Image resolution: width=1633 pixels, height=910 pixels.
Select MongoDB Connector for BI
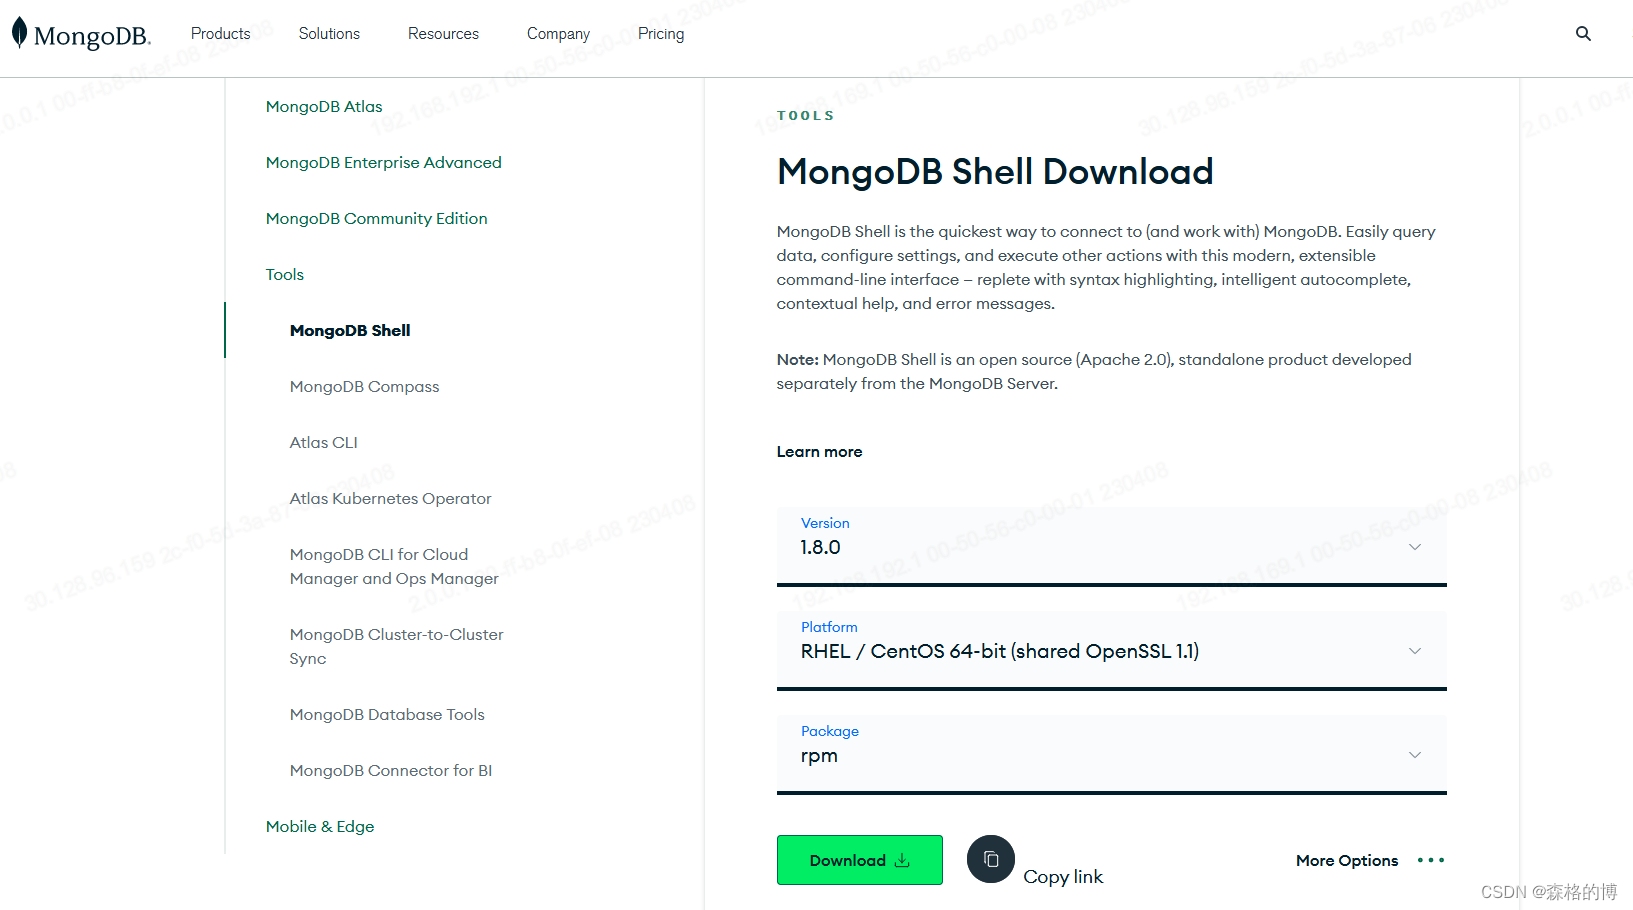point(391,770)
